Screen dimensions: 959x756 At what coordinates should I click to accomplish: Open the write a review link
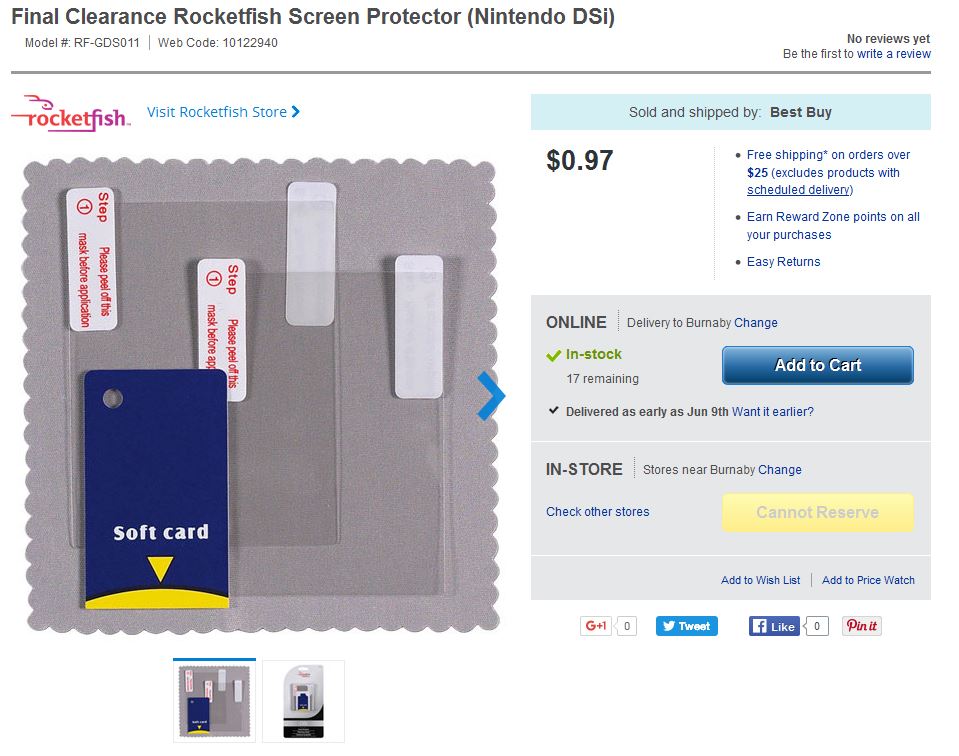coord(896,53)
